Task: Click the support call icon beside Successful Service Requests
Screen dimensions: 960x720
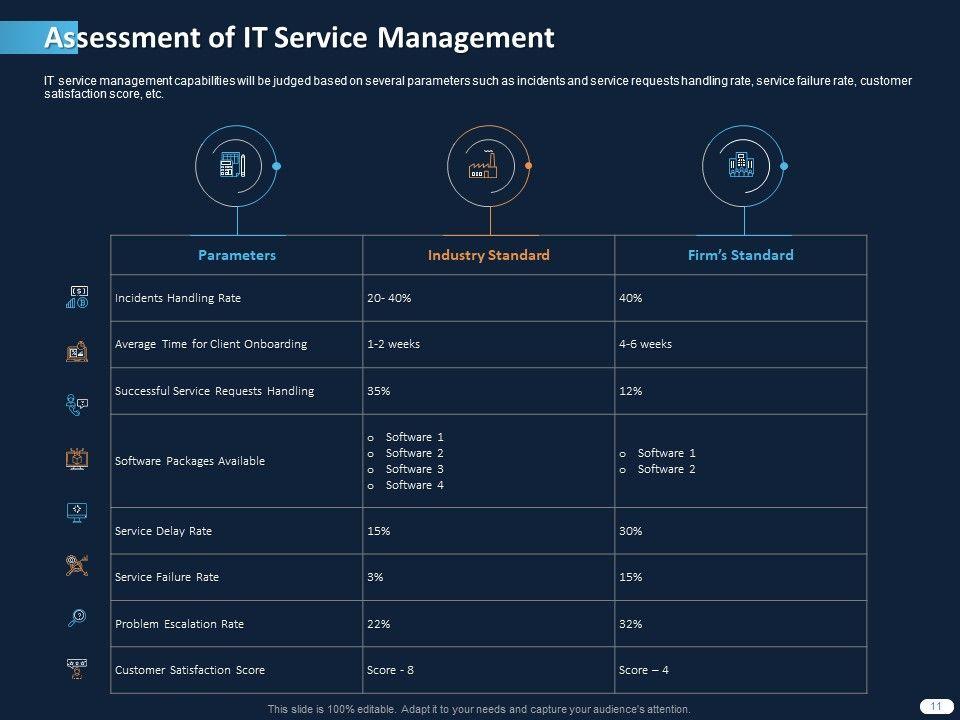Action: pos(77,405)
